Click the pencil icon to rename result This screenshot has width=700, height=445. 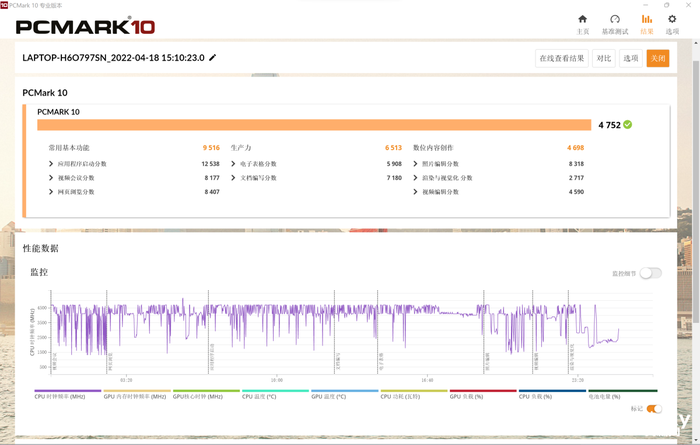pos(213,58)
